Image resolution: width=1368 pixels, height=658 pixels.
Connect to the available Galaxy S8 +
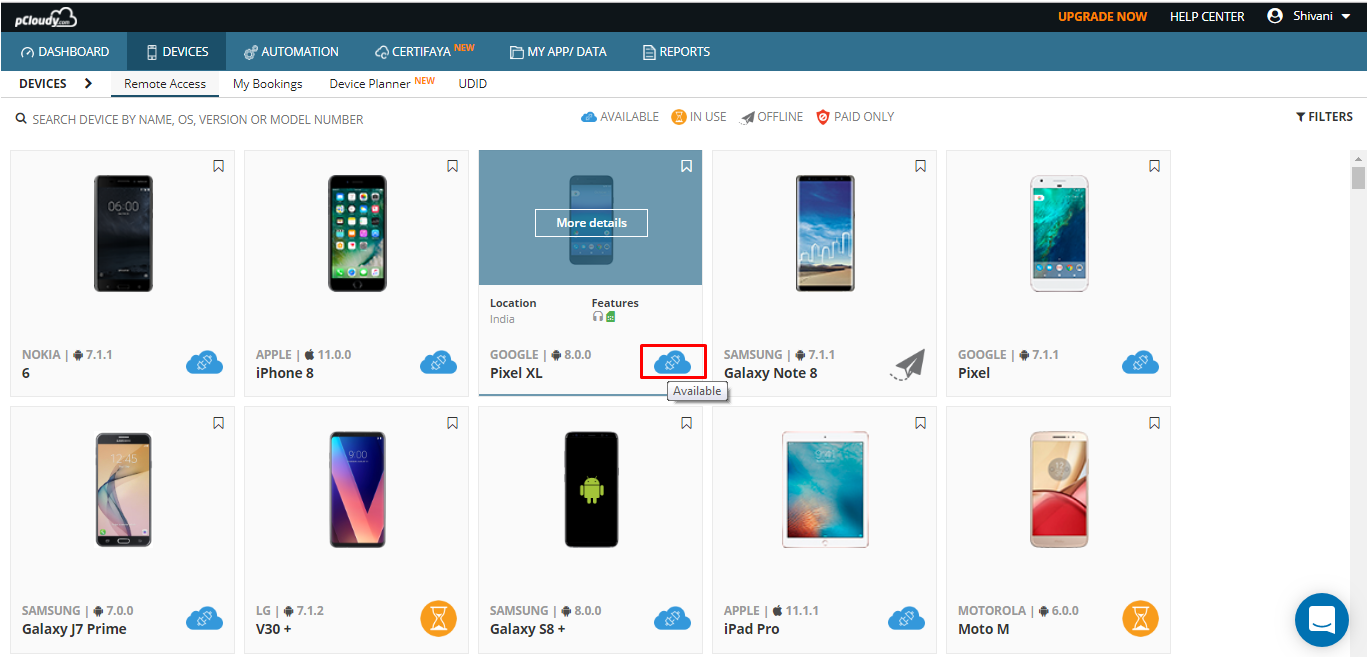[672, 619]
